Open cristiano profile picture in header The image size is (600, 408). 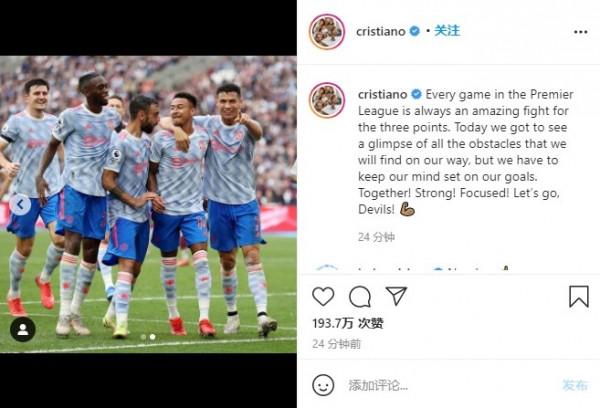[327, 32]
